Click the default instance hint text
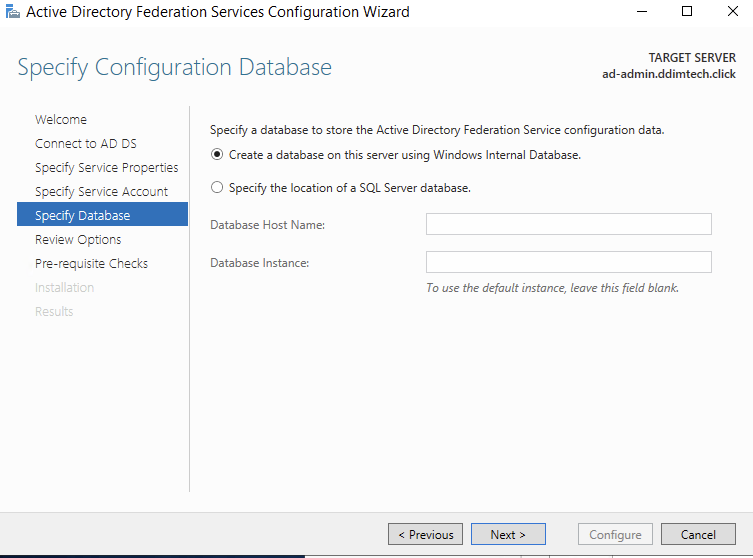753x558 pixels. (x=552, y=288)
